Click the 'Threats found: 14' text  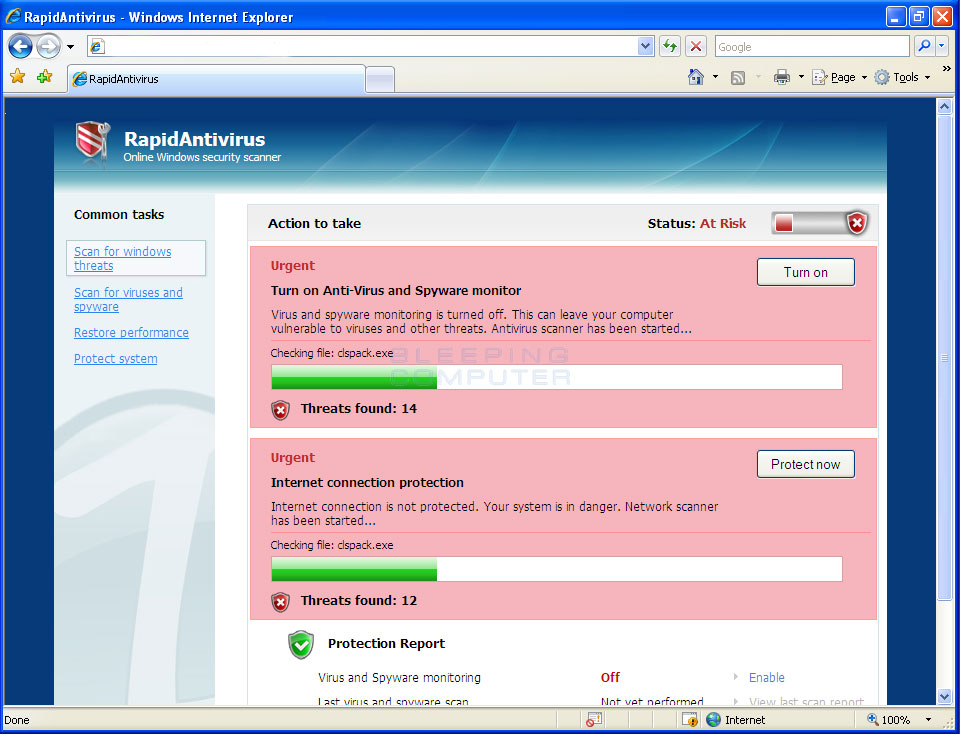click(x=359, y=408)
